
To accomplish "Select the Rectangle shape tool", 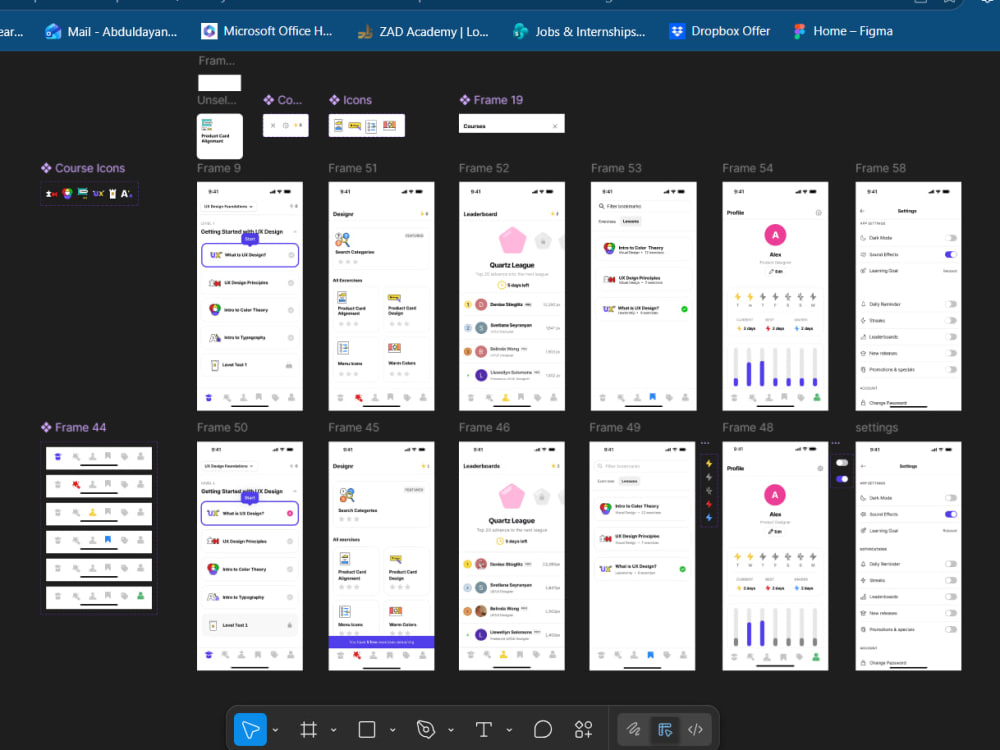I will 367,729.
